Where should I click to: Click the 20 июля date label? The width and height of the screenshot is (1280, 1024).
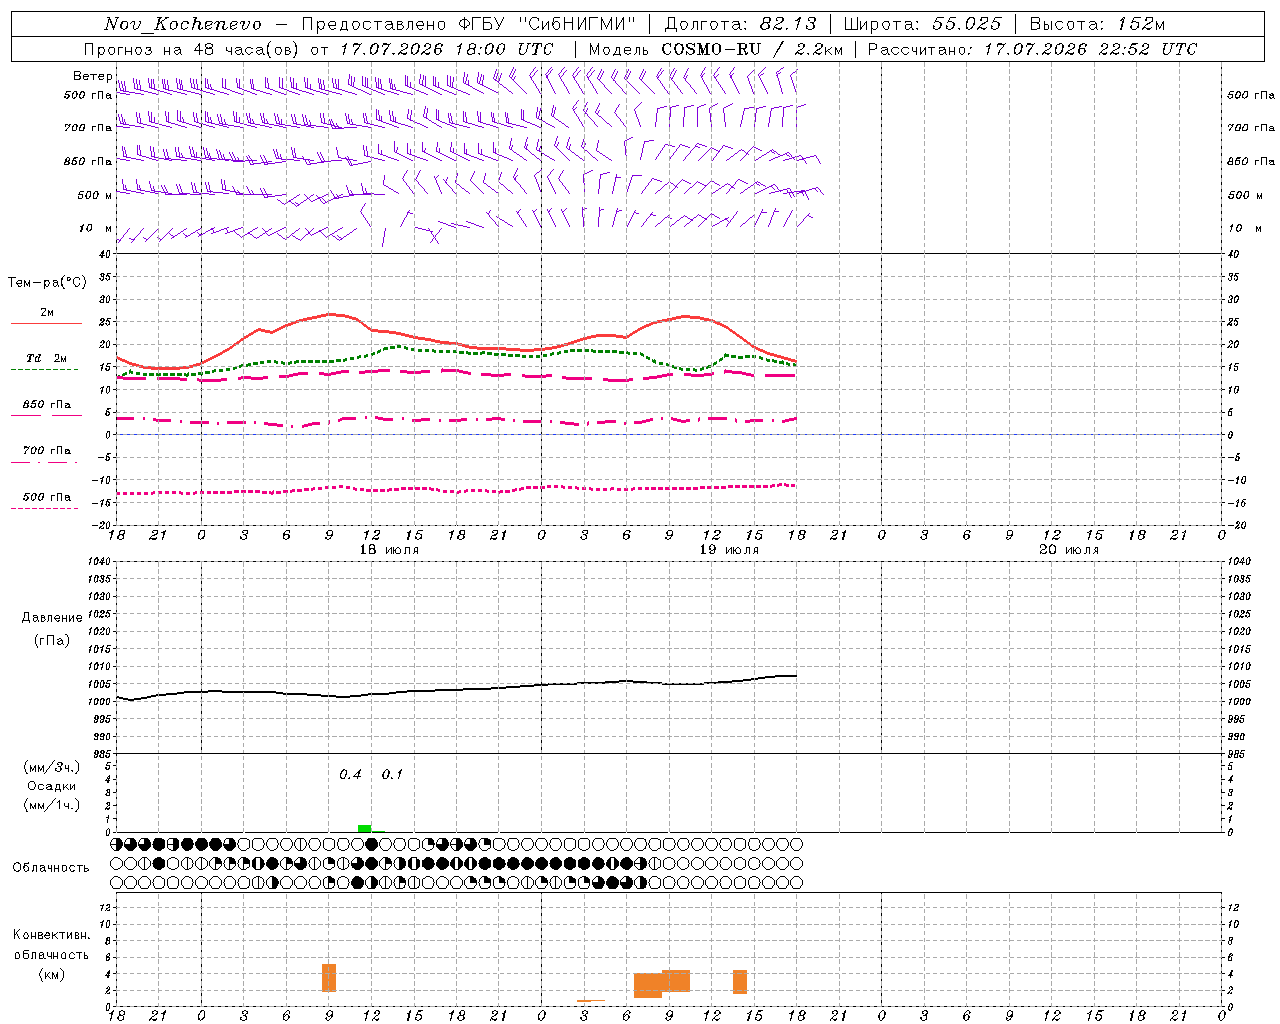[1069, 550]
